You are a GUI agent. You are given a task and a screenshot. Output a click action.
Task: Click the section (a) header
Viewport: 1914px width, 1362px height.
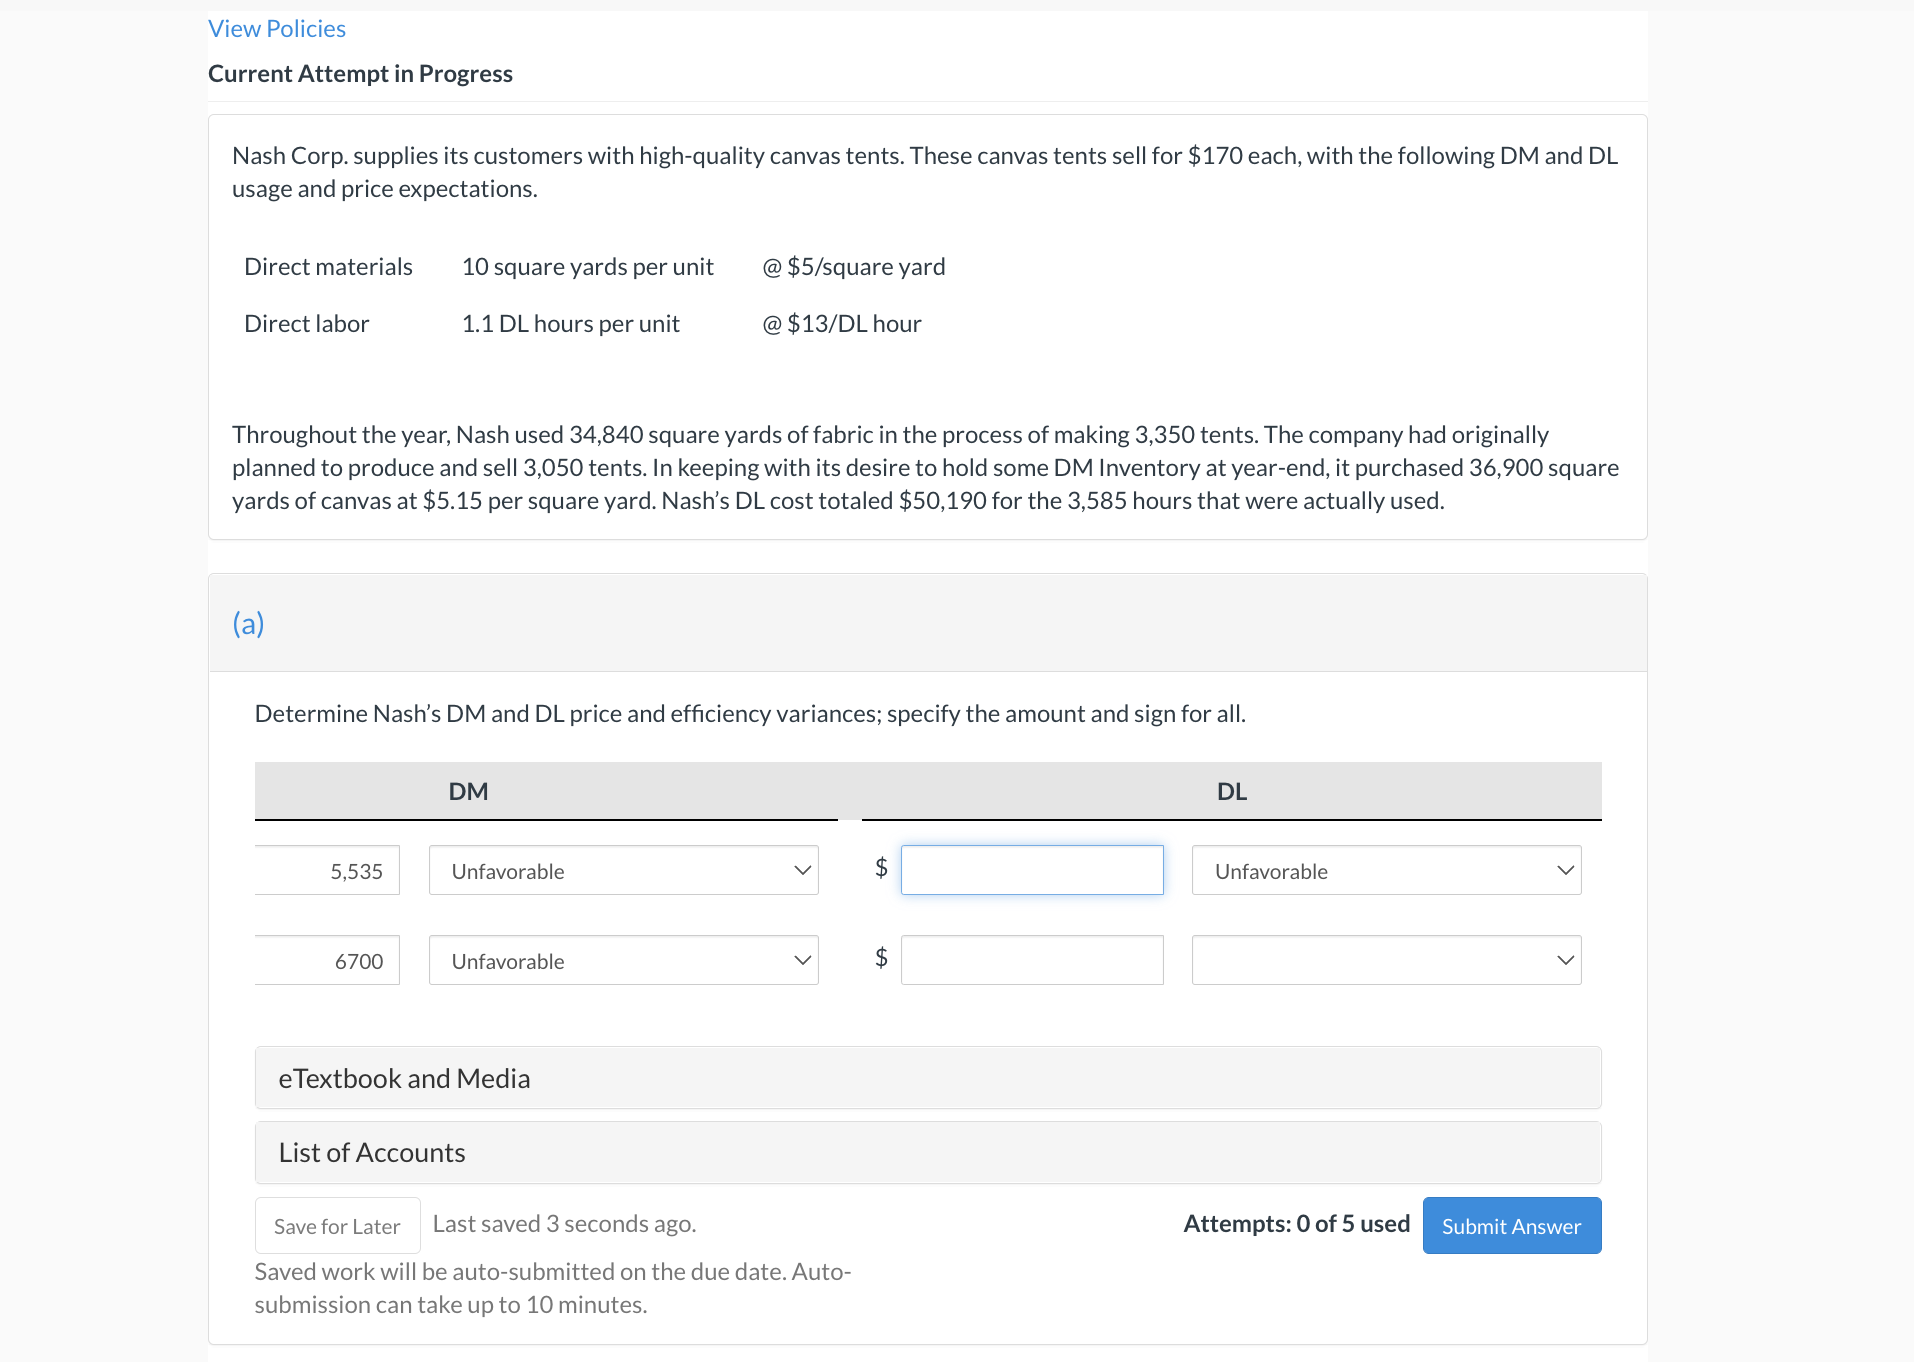(247, 622)
